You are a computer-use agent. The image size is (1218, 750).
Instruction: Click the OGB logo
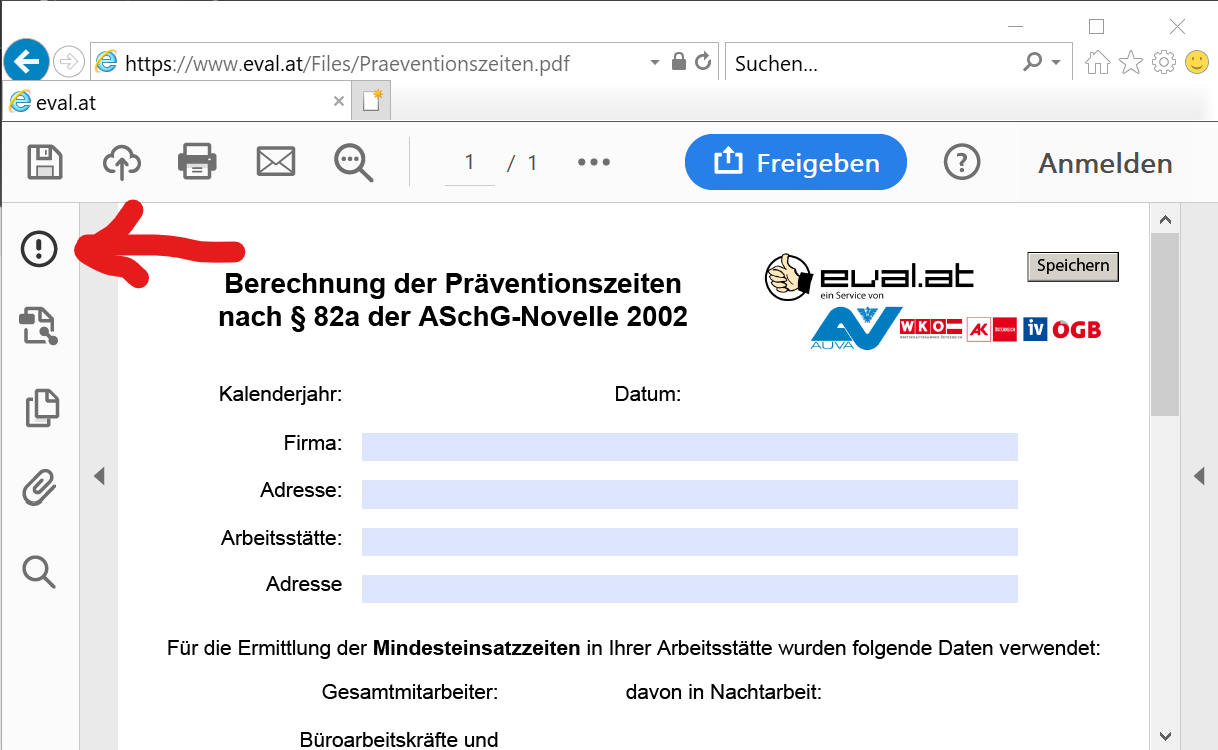[1076, 329]
